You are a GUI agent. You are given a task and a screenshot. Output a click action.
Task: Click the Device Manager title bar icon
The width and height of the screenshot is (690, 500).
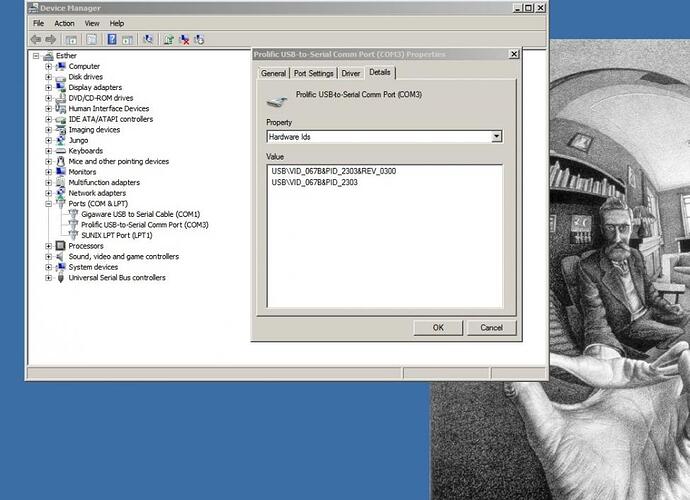tap(33, 8)
